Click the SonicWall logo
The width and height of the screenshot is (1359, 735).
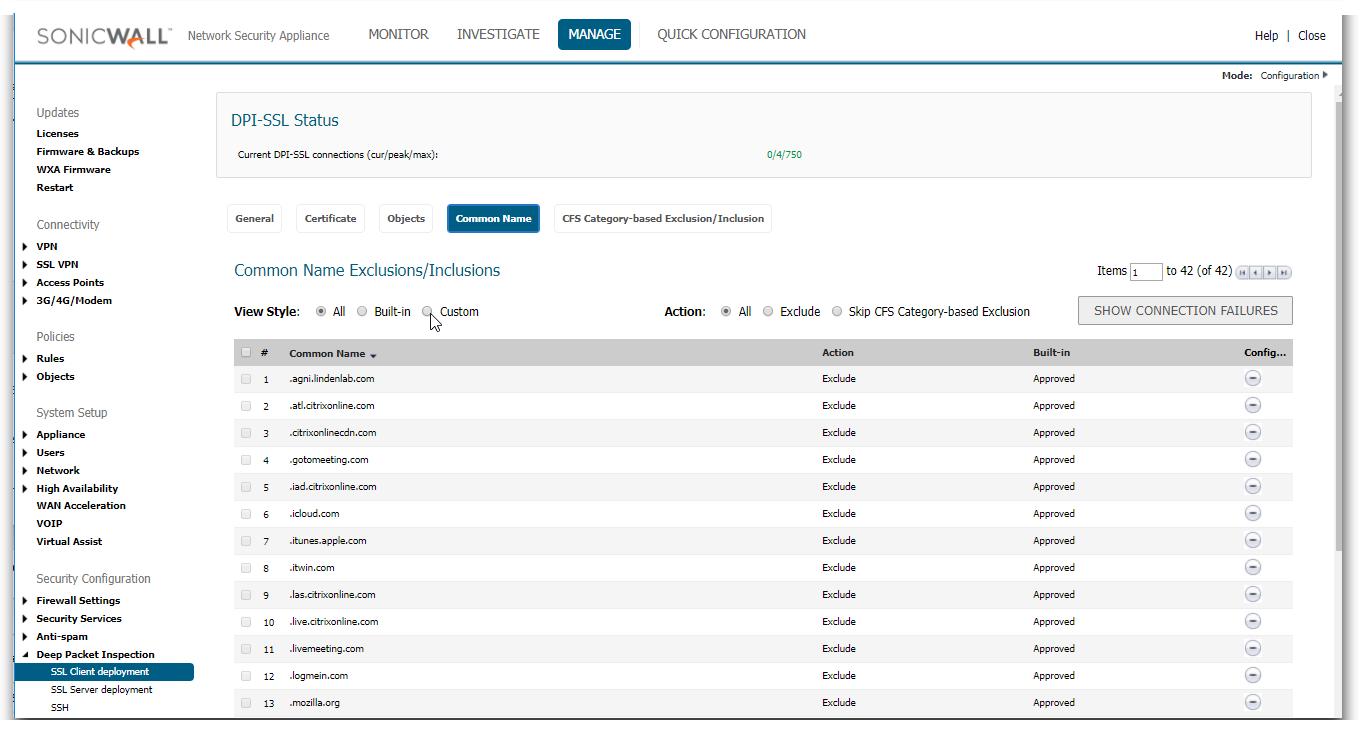pos(105,36)
